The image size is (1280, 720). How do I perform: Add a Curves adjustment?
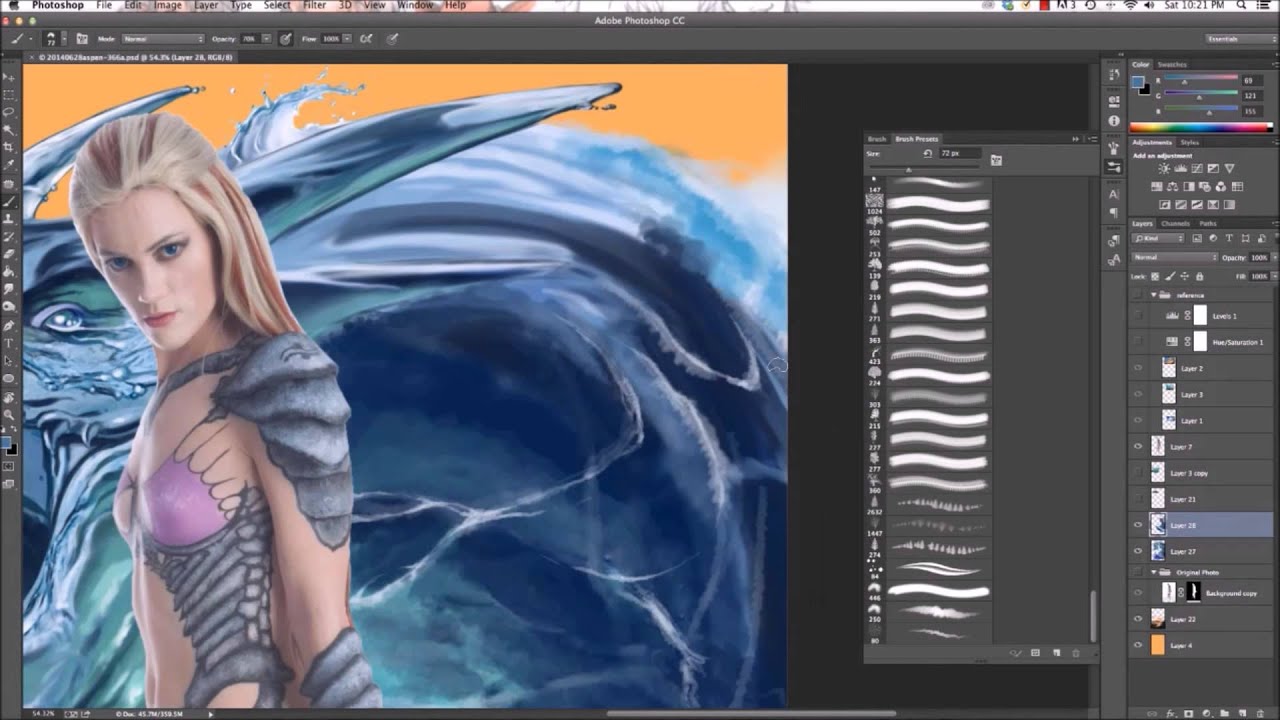point(1197,168)
